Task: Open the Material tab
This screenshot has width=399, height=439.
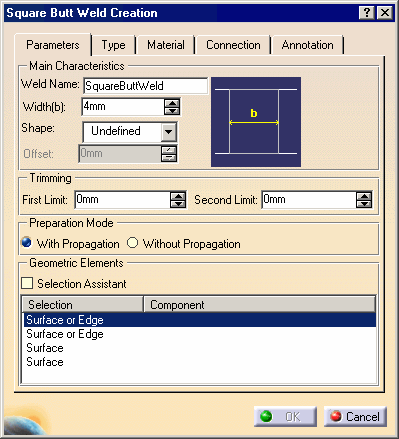Action: [x=166, y=45]
